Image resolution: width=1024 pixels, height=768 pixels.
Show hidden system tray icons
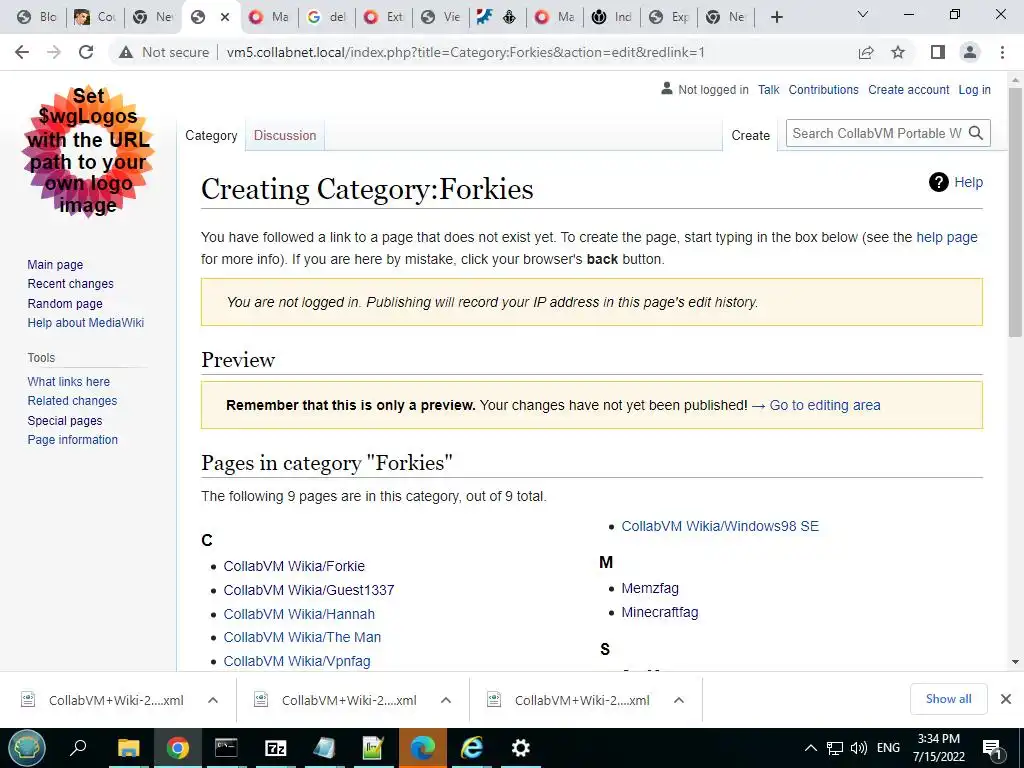810,748
